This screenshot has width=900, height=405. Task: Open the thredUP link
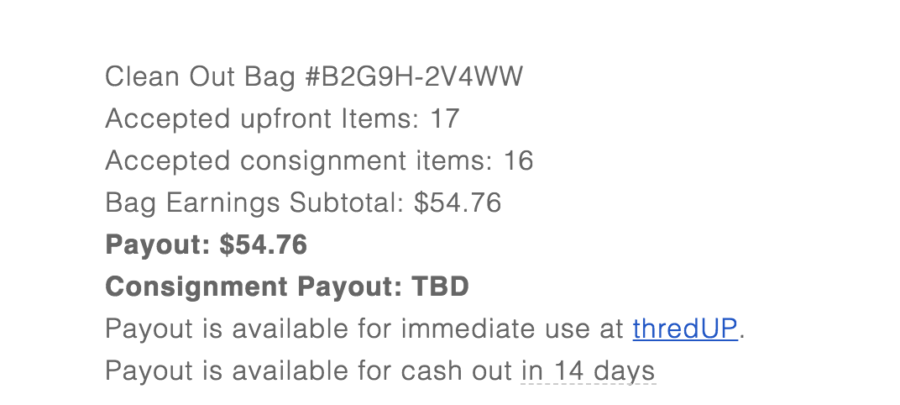(685, 329)
